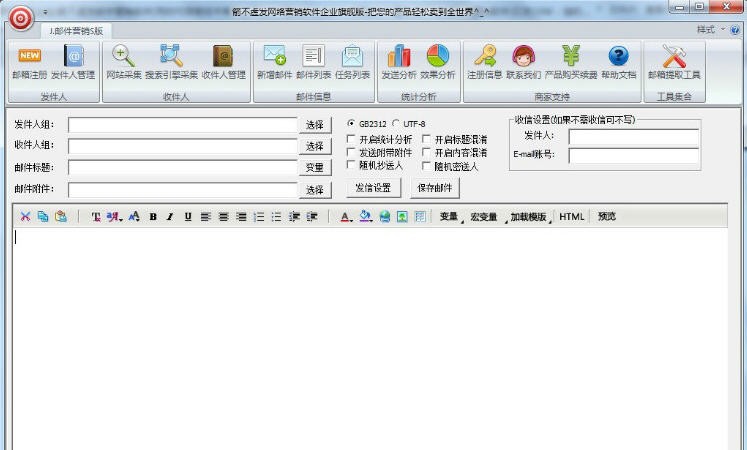Screen dimensions: 747x450
Task: Insert bulleted list in editor
Action: [x=276, y=217]
